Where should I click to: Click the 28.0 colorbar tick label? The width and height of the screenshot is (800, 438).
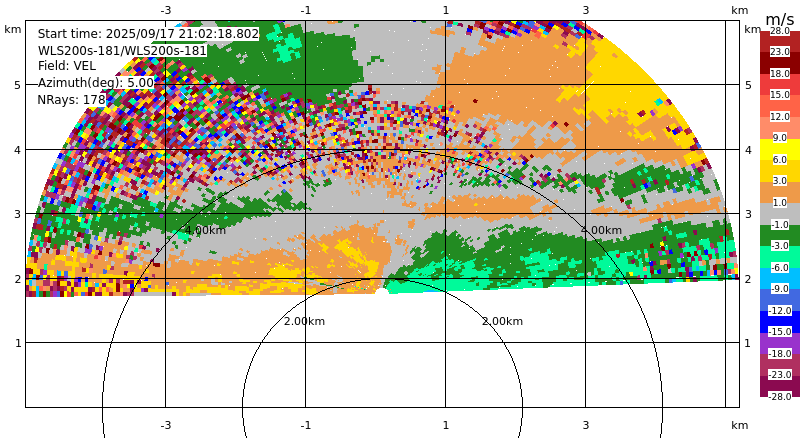(780, 31)
